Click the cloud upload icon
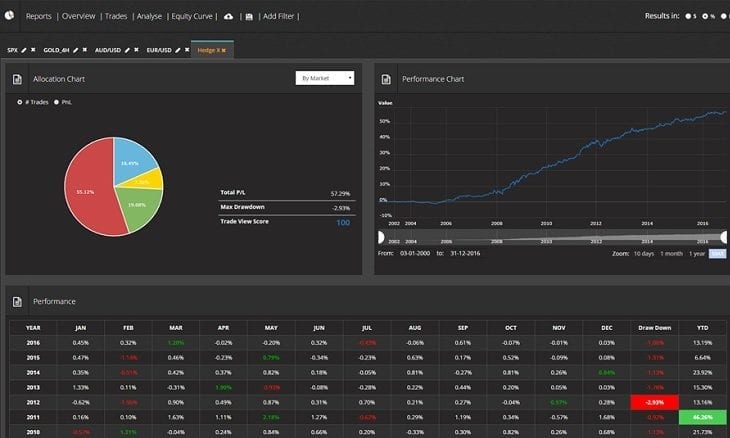730x438 pixels. [x=227, y=17]
